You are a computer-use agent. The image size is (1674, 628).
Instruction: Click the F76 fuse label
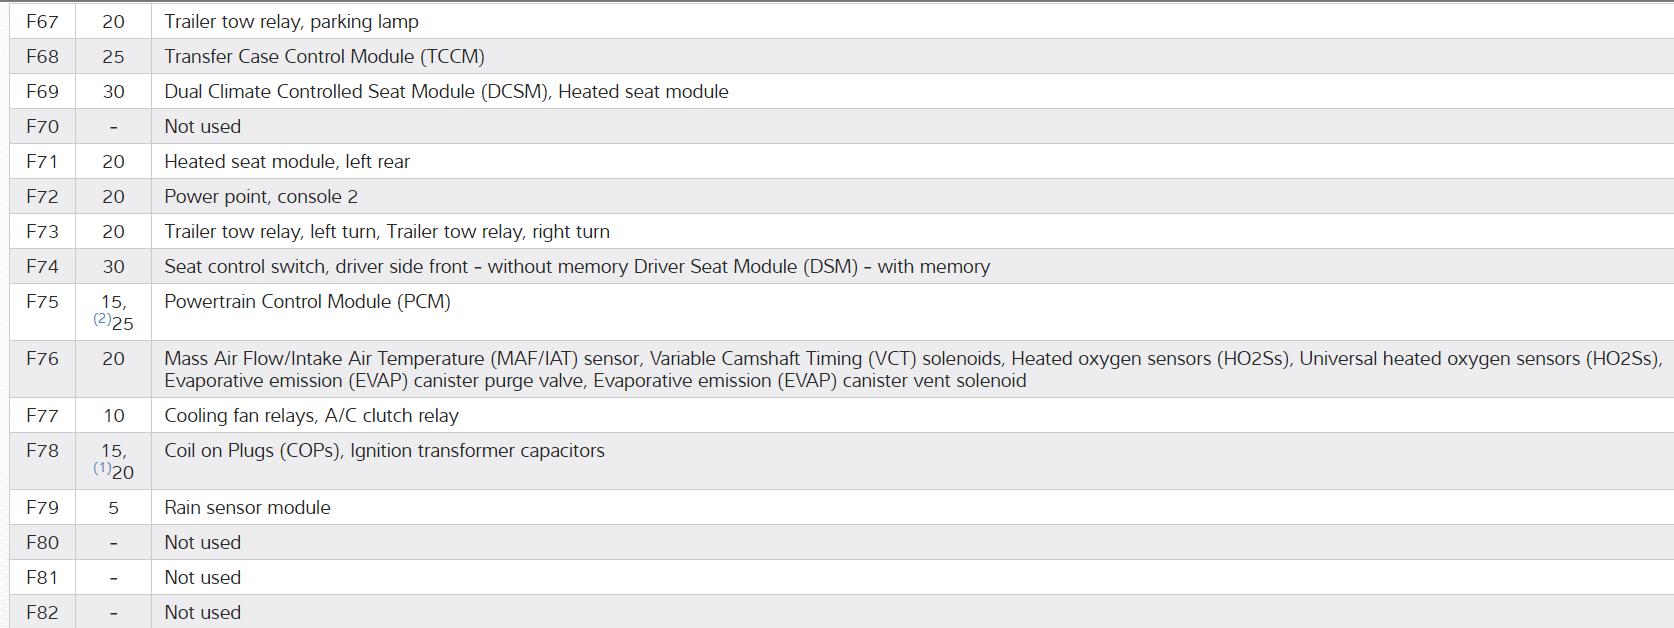tap(42, 359)
